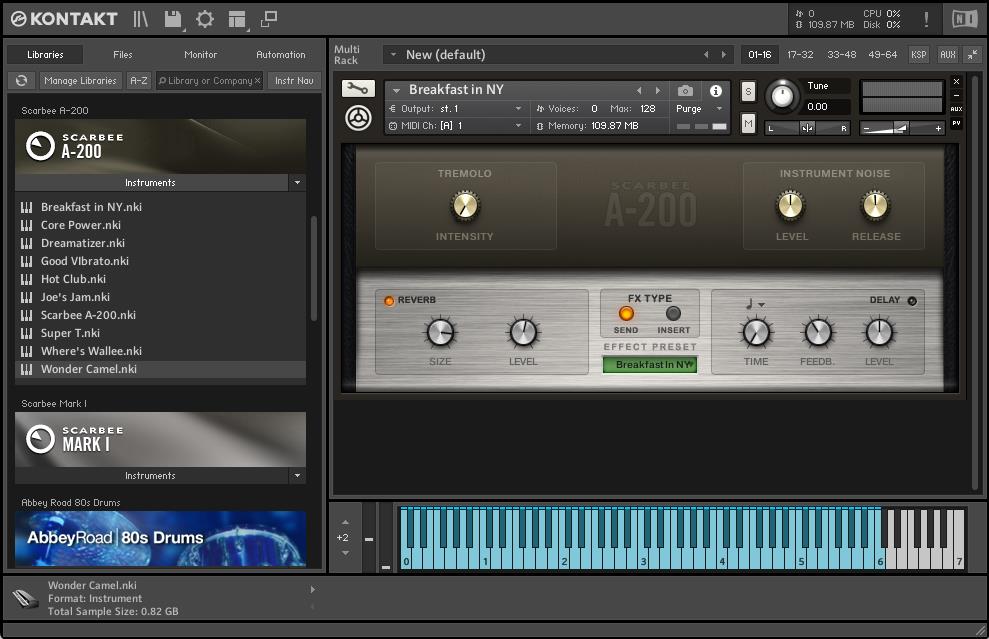This screenshot has width=989, height=639.
Task: Click the save floppy disk icon
Action: 173,19
